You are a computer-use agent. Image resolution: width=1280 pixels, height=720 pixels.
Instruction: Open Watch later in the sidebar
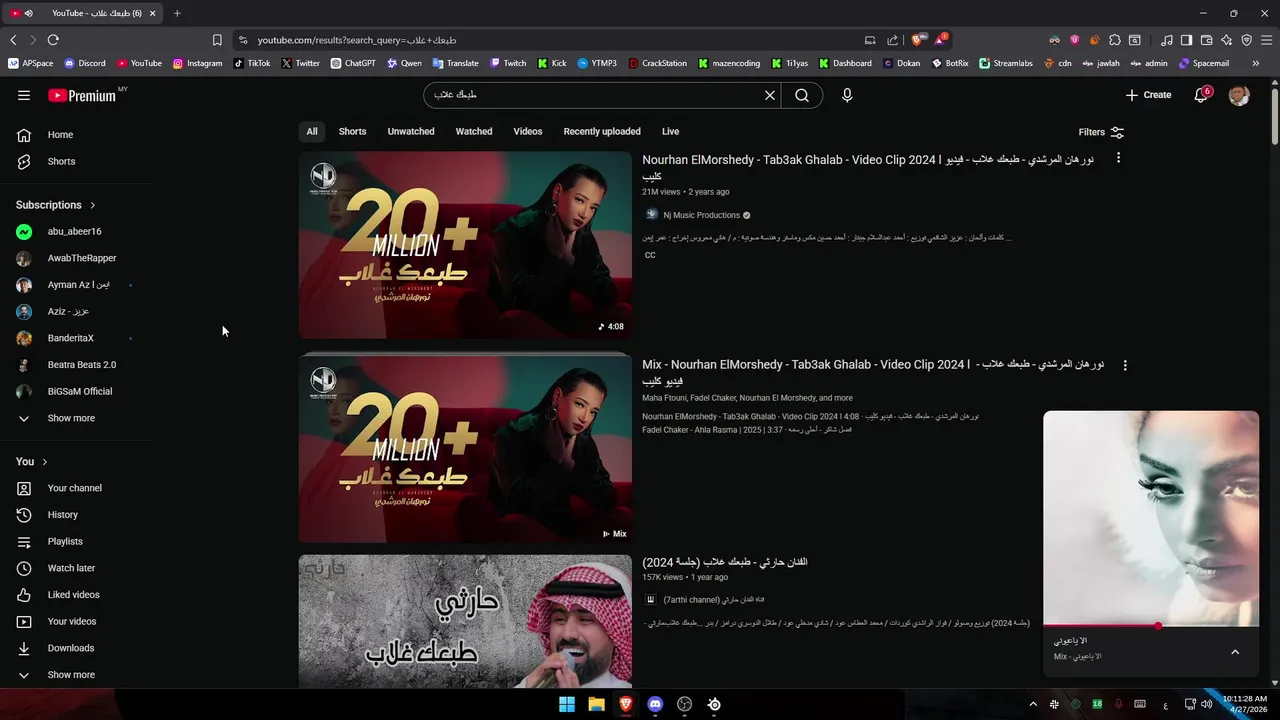pos(71,568)
